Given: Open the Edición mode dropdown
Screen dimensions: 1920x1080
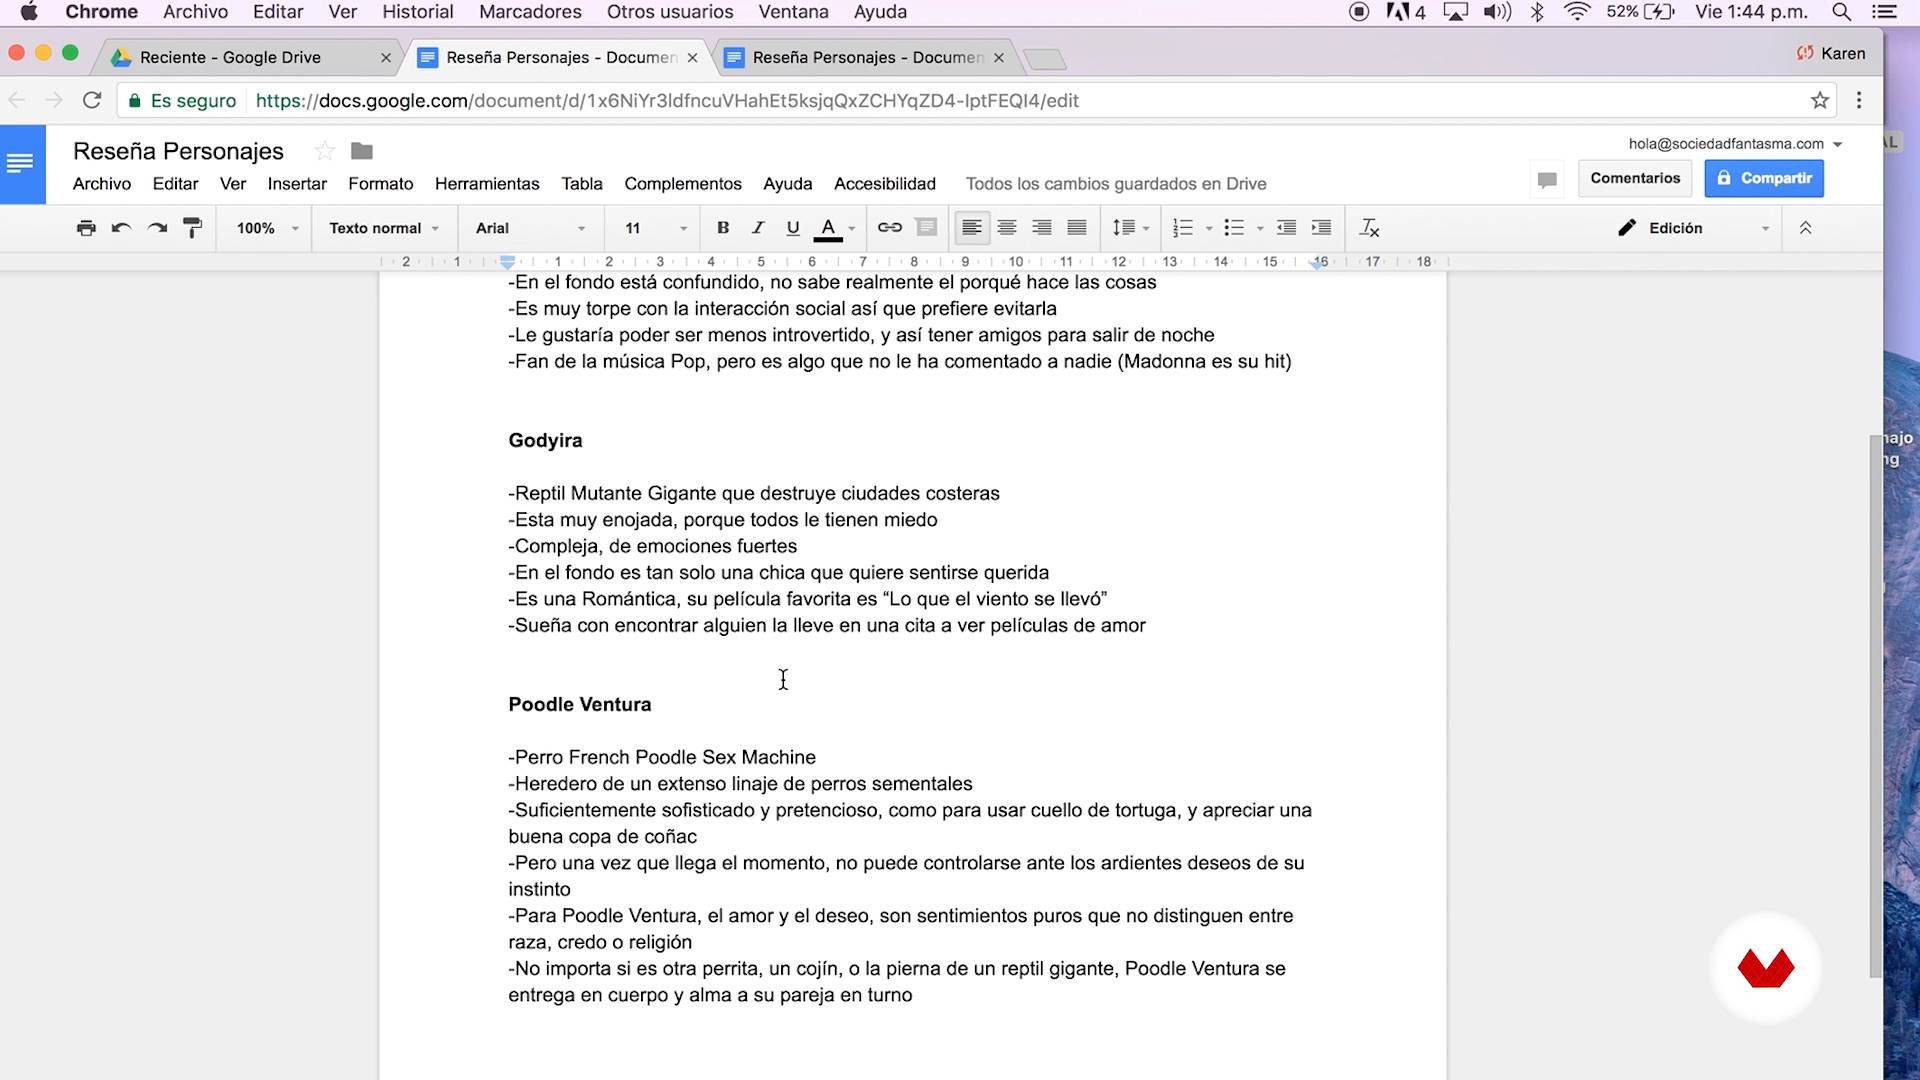Looking at the screenshot, I should [1694, 228].
